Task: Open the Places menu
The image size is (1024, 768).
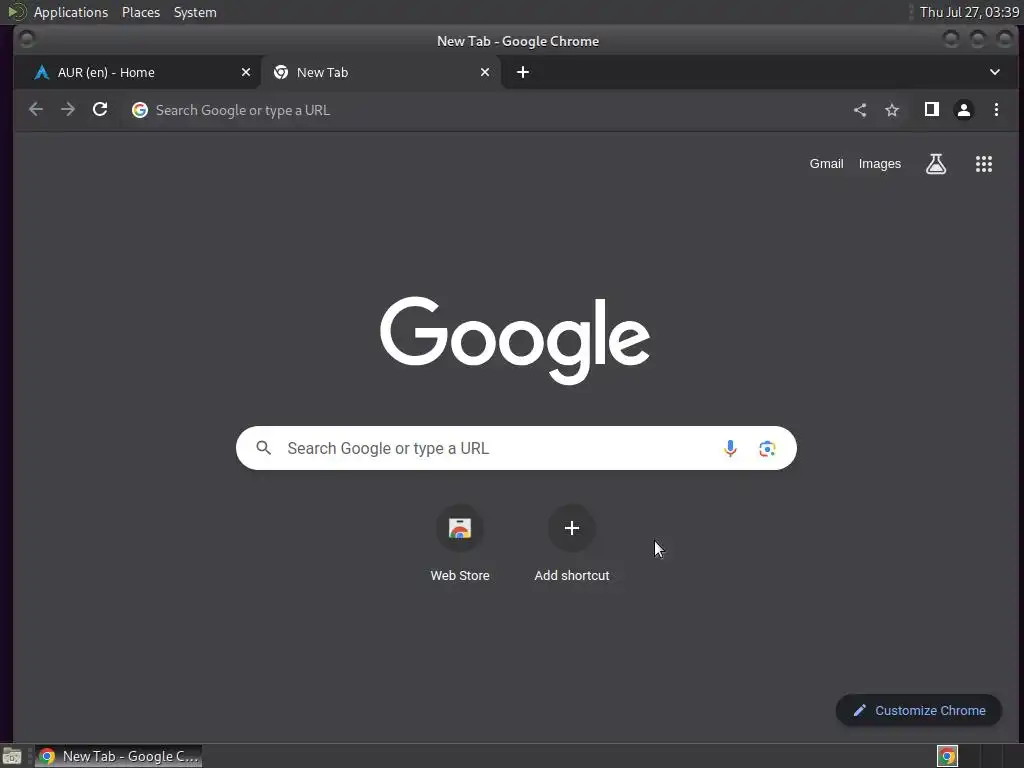Action: click(x=140, y=12)
